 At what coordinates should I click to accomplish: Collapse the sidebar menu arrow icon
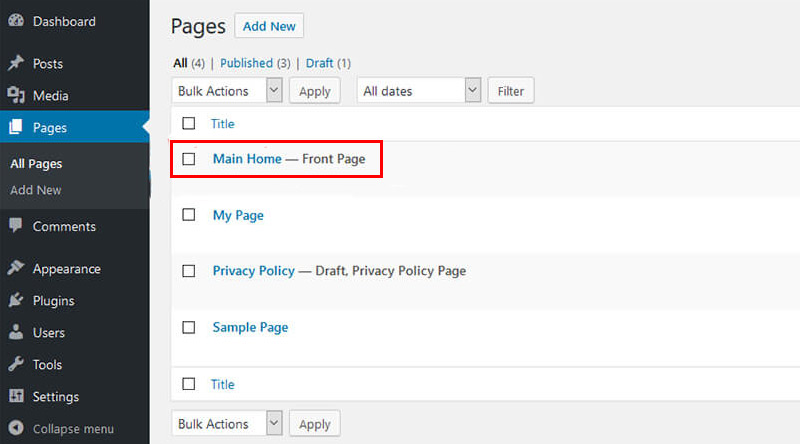(x=16, y=428)
